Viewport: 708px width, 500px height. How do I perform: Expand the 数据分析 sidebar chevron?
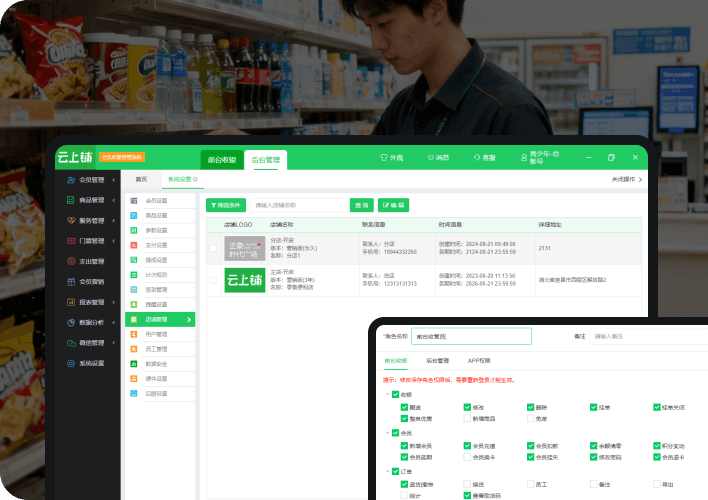[x=113, y=322]
